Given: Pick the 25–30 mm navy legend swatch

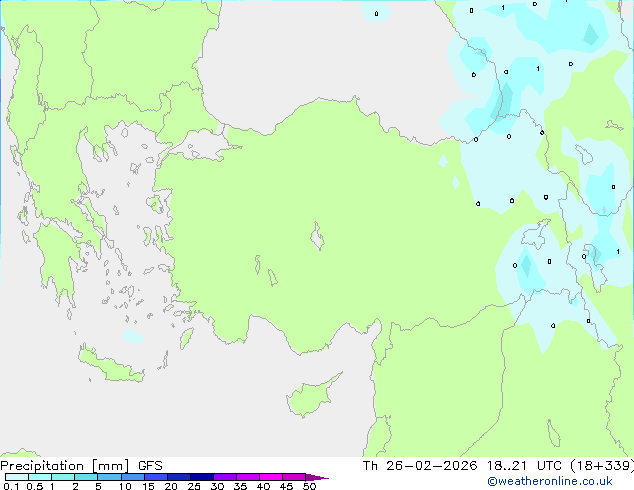Looking at the screenshot, I should pos(202,477).
